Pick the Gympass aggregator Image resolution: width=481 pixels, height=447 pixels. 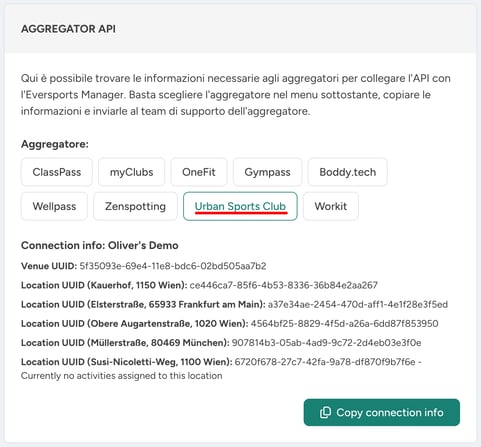pyautogui.click(x=267, y=172)
